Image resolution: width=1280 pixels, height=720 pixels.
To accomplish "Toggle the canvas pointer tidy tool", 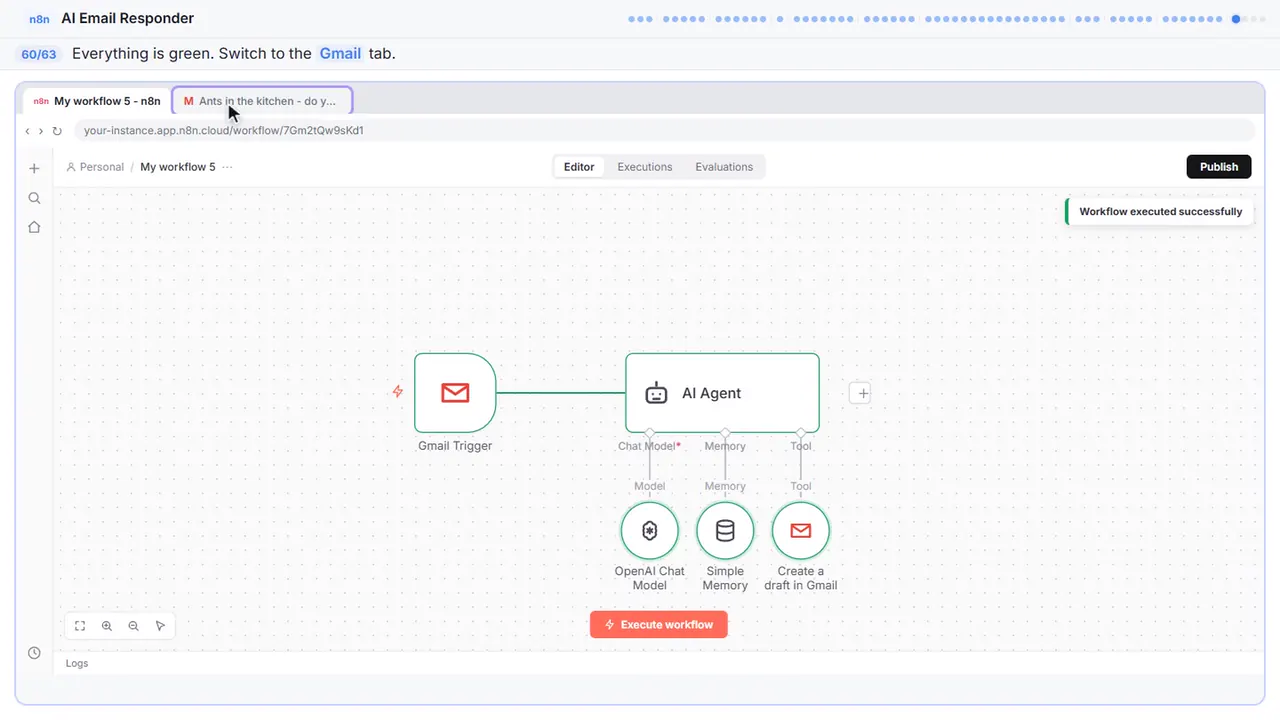I will tap(161, 626).
